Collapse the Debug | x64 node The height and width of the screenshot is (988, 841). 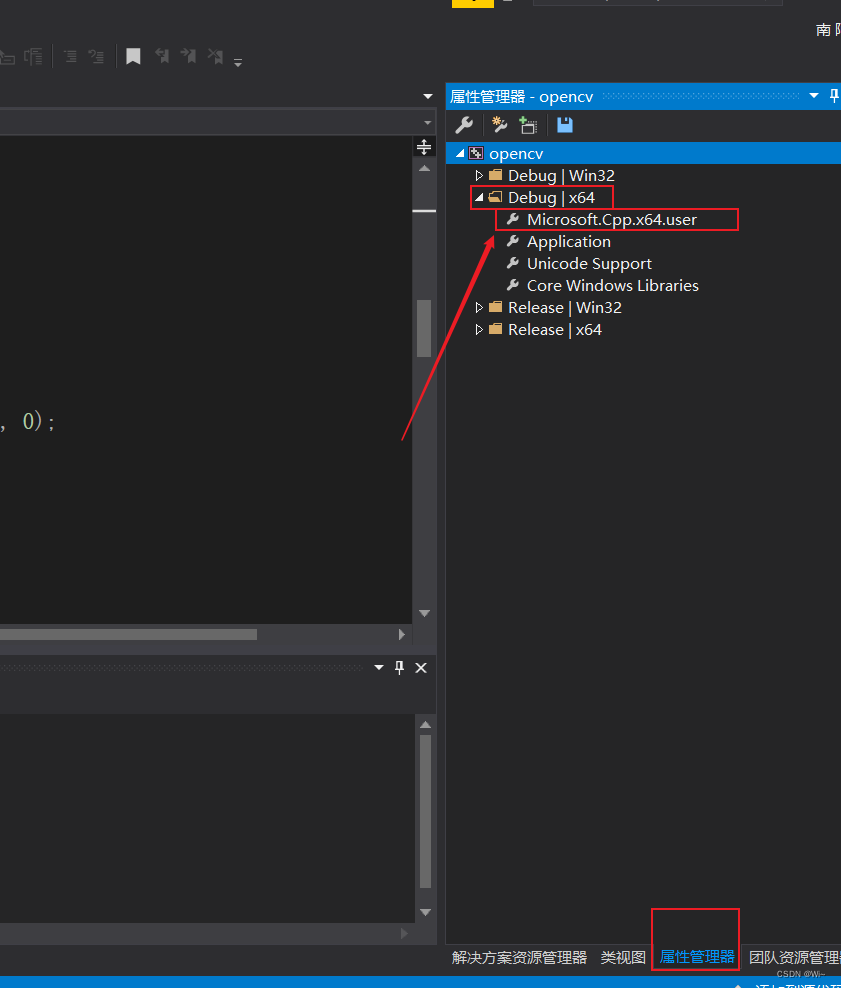point(479,197)
